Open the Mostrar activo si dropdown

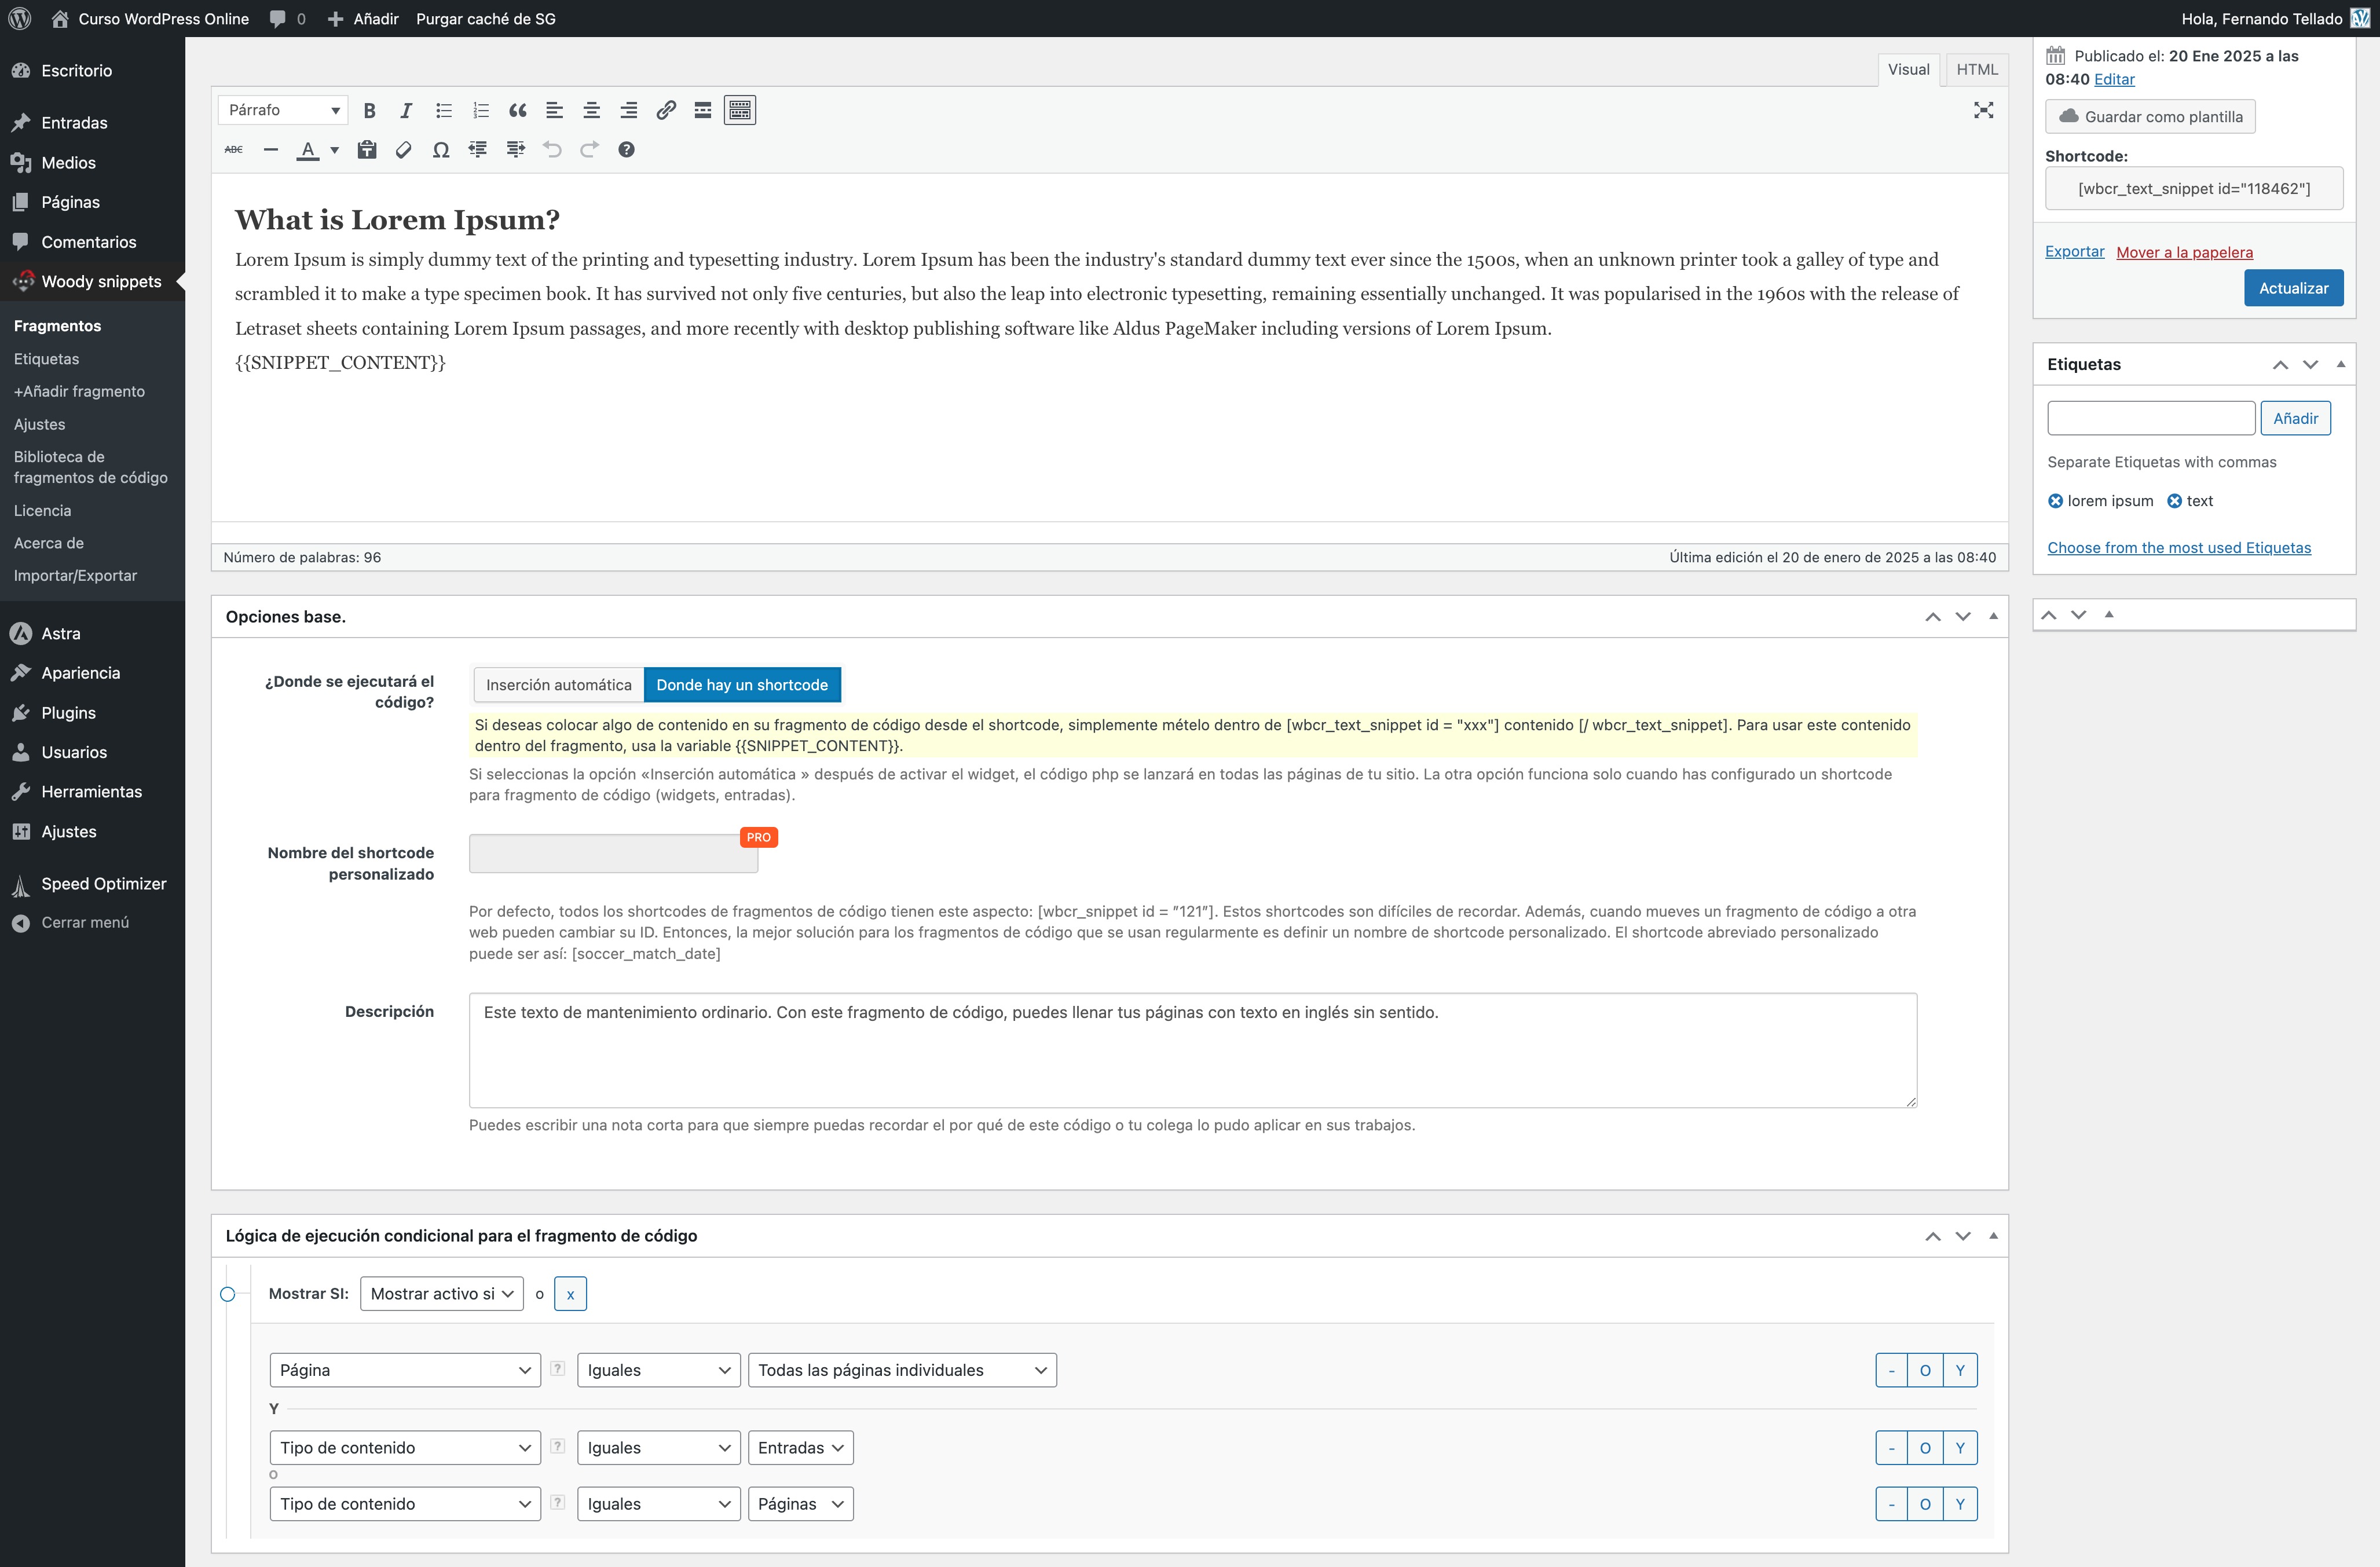441,1294
